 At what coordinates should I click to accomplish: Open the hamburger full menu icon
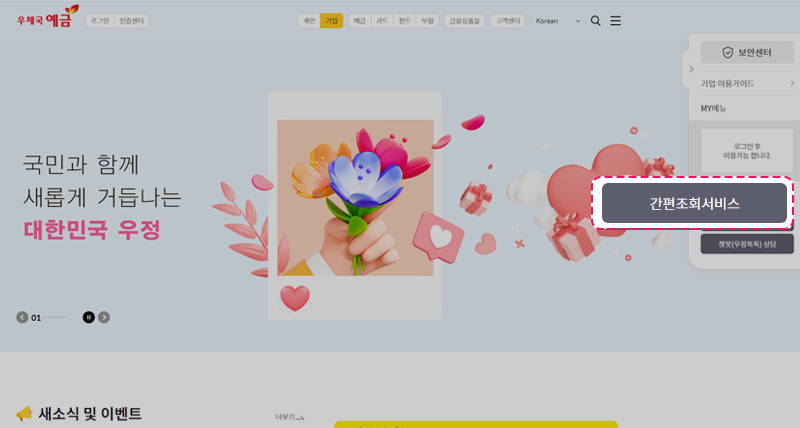coord(616,21)
